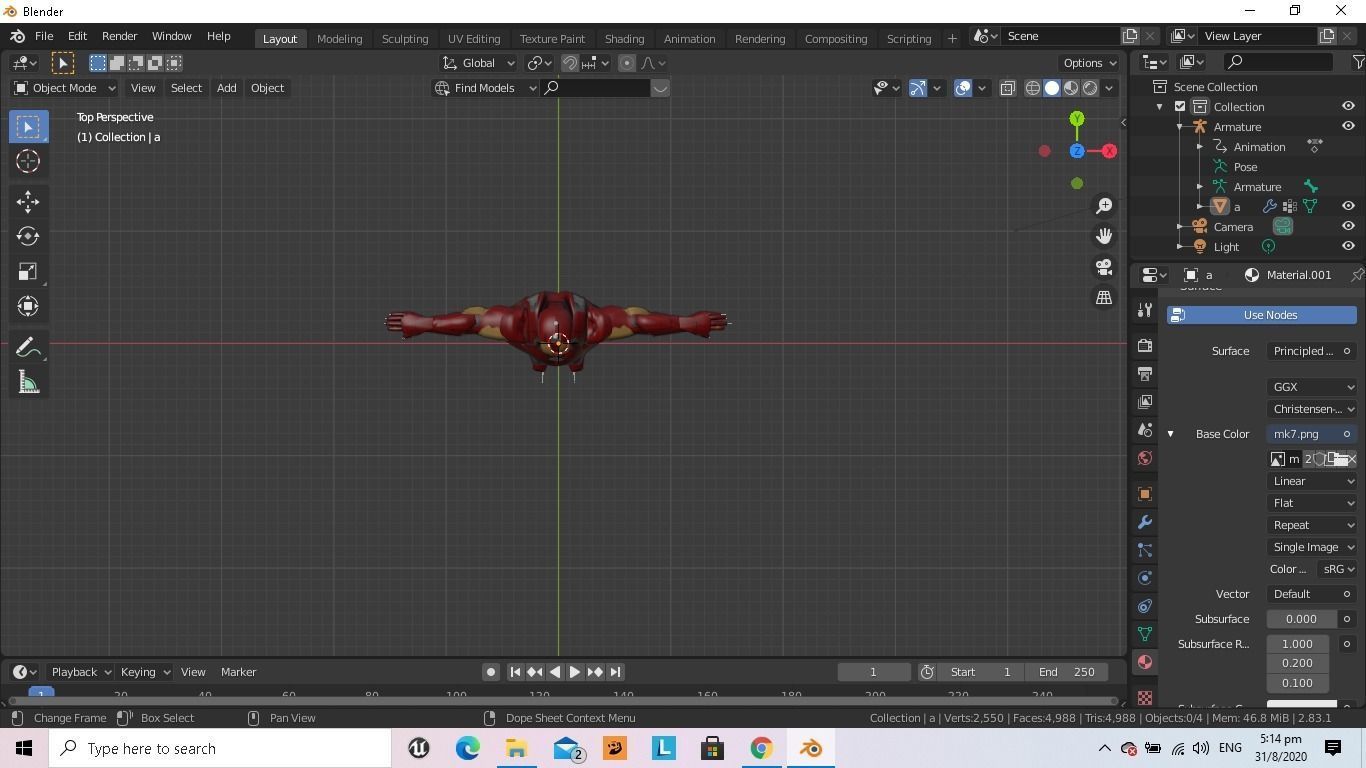This screenshot has height=768, width=1366.
Task: Select the Cursor tool in the toolbar
Action: pos(28,161)
